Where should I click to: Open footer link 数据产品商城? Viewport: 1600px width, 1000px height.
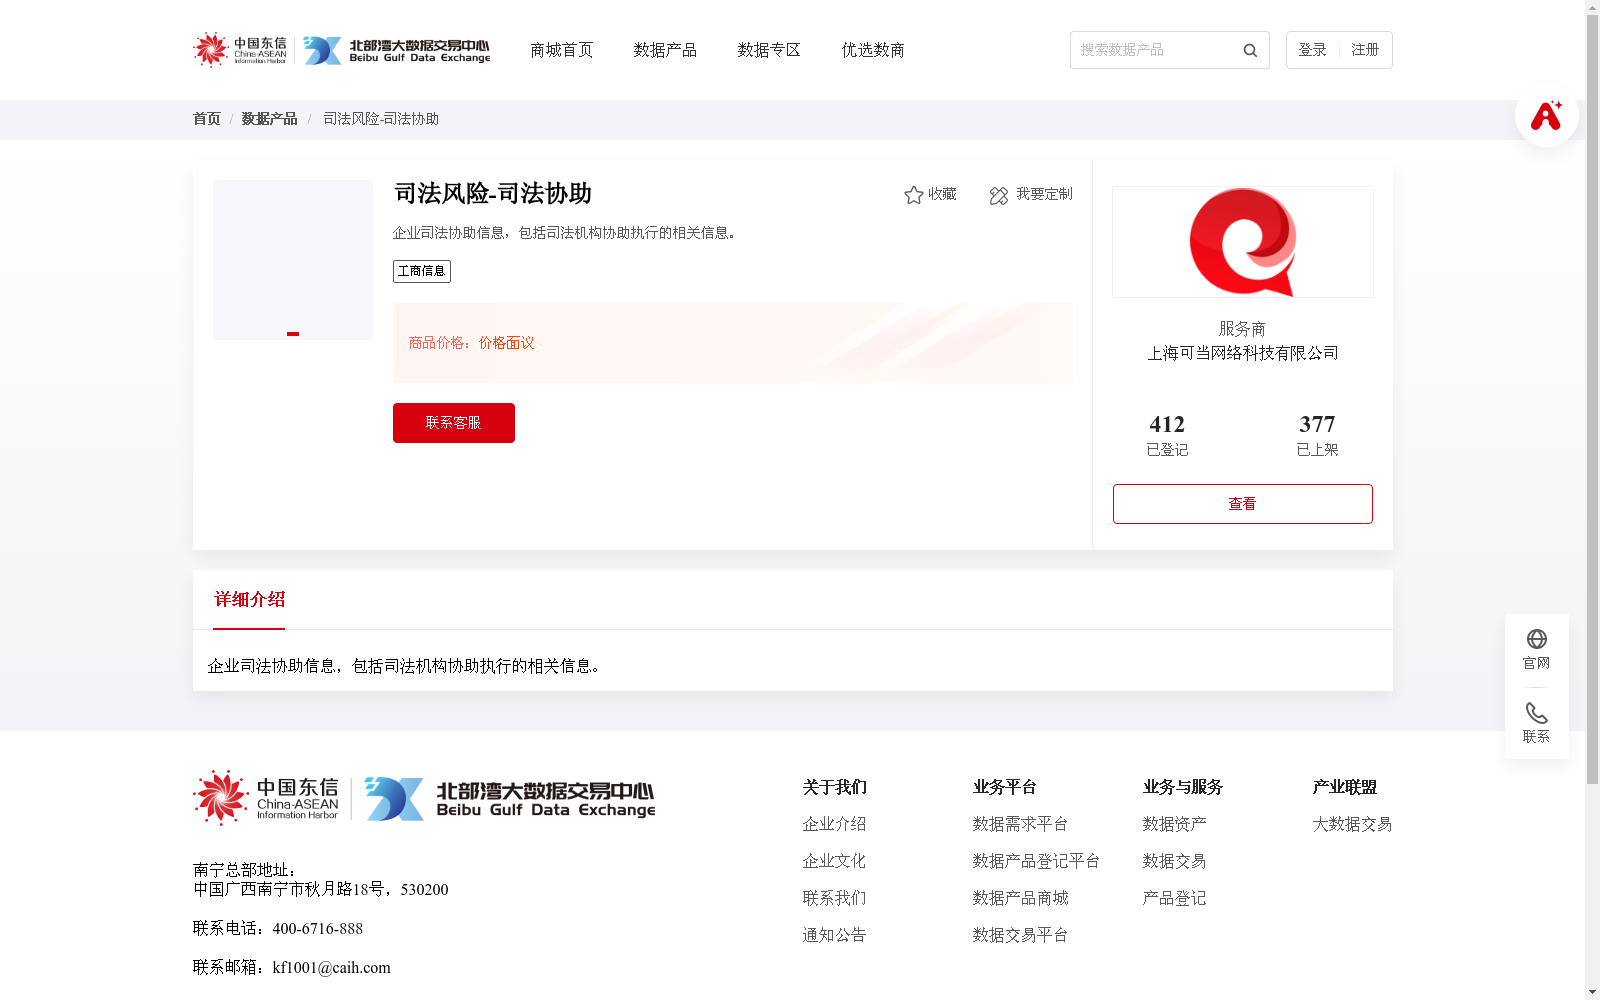coord(1020,898)
